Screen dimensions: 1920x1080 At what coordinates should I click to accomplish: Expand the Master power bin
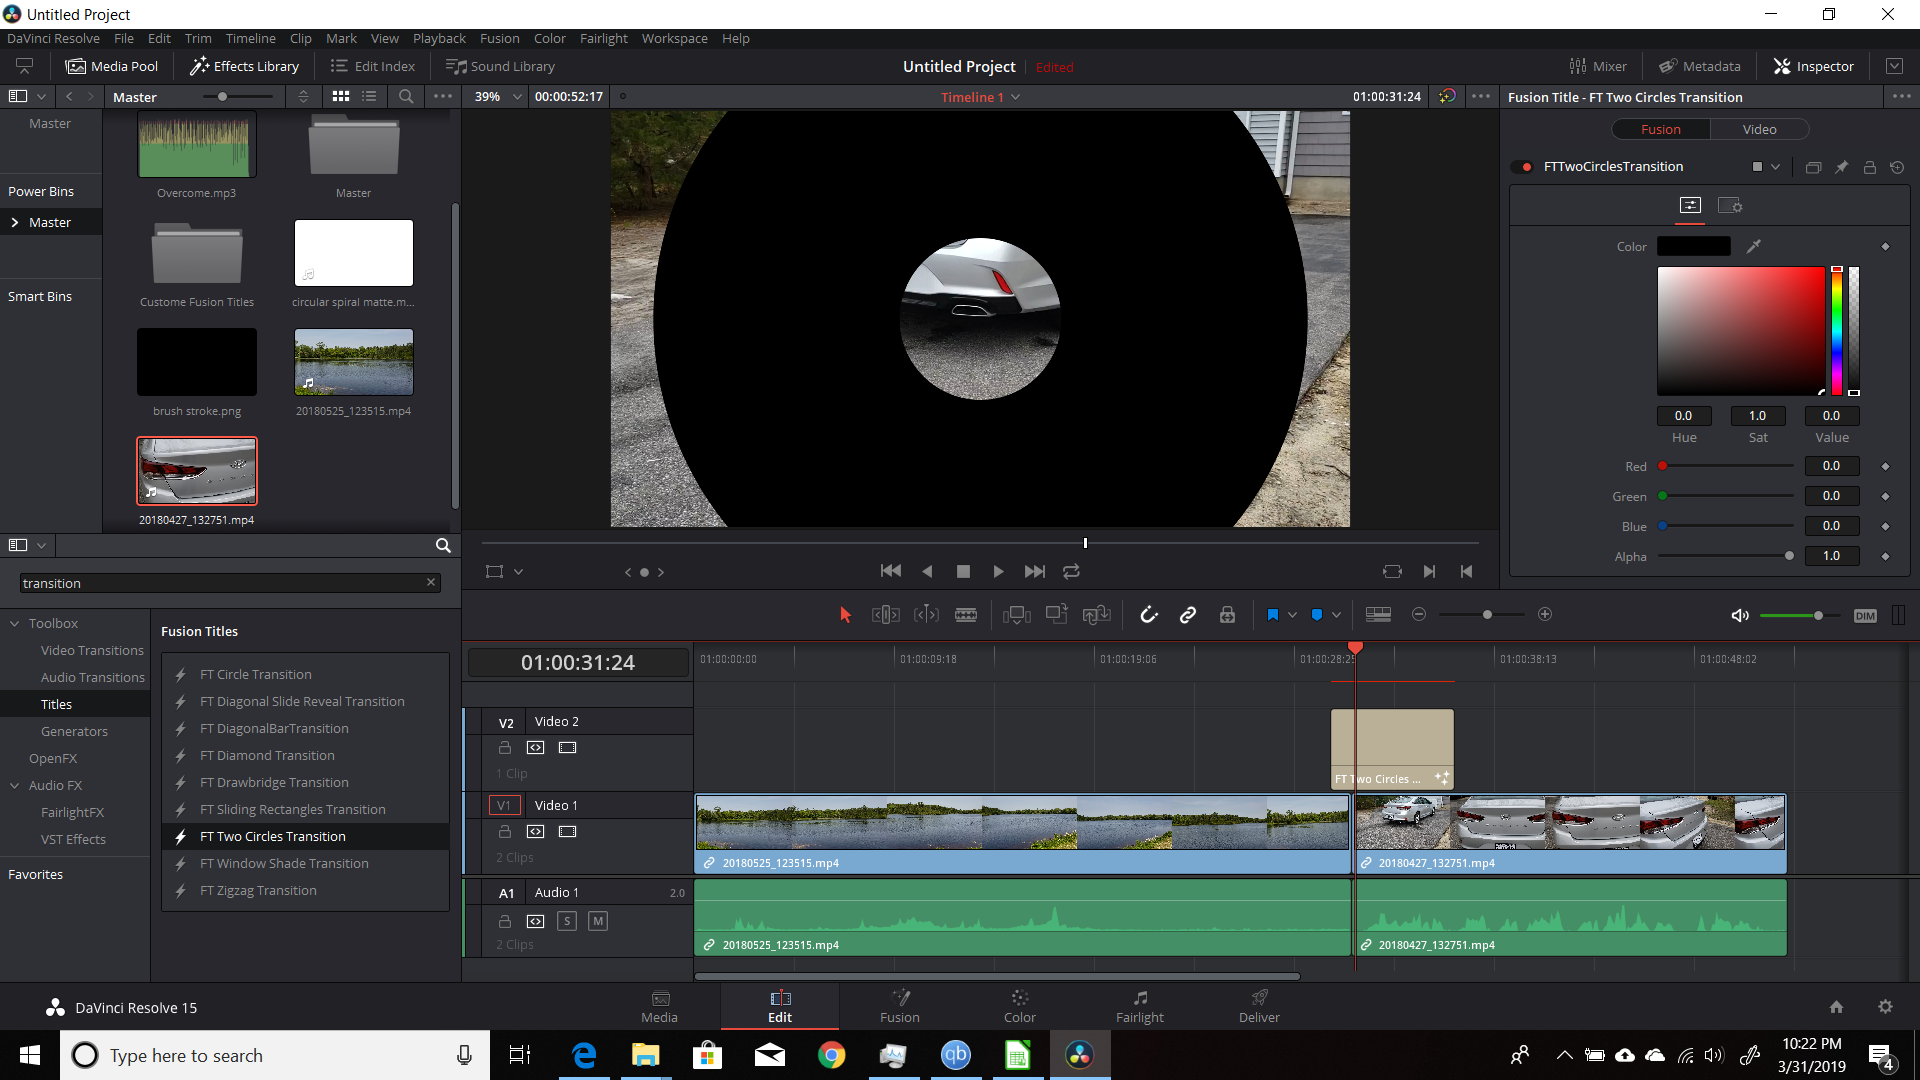click(x=15, y=222)
